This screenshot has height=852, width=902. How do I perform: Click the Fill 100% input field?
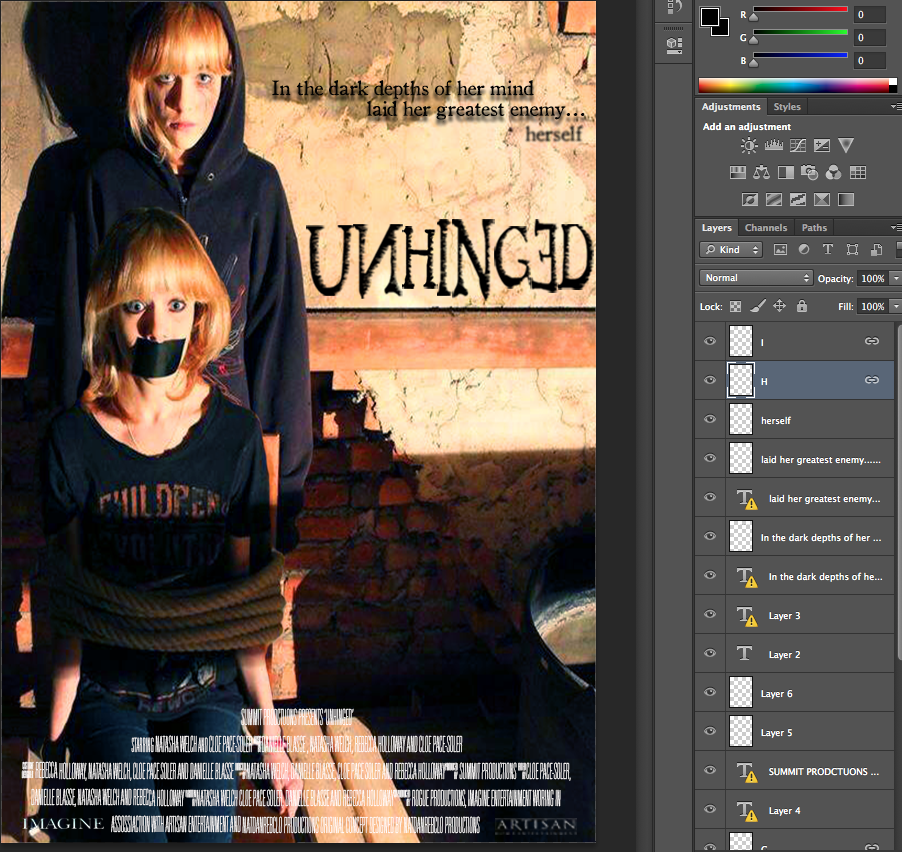(x=873, y=306)
